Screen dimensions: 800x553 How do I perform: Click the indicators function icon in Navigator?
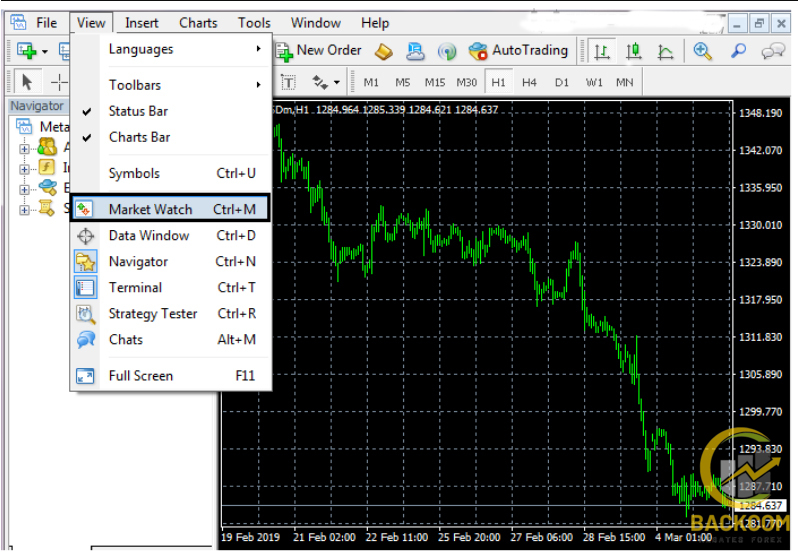point(47,167)
